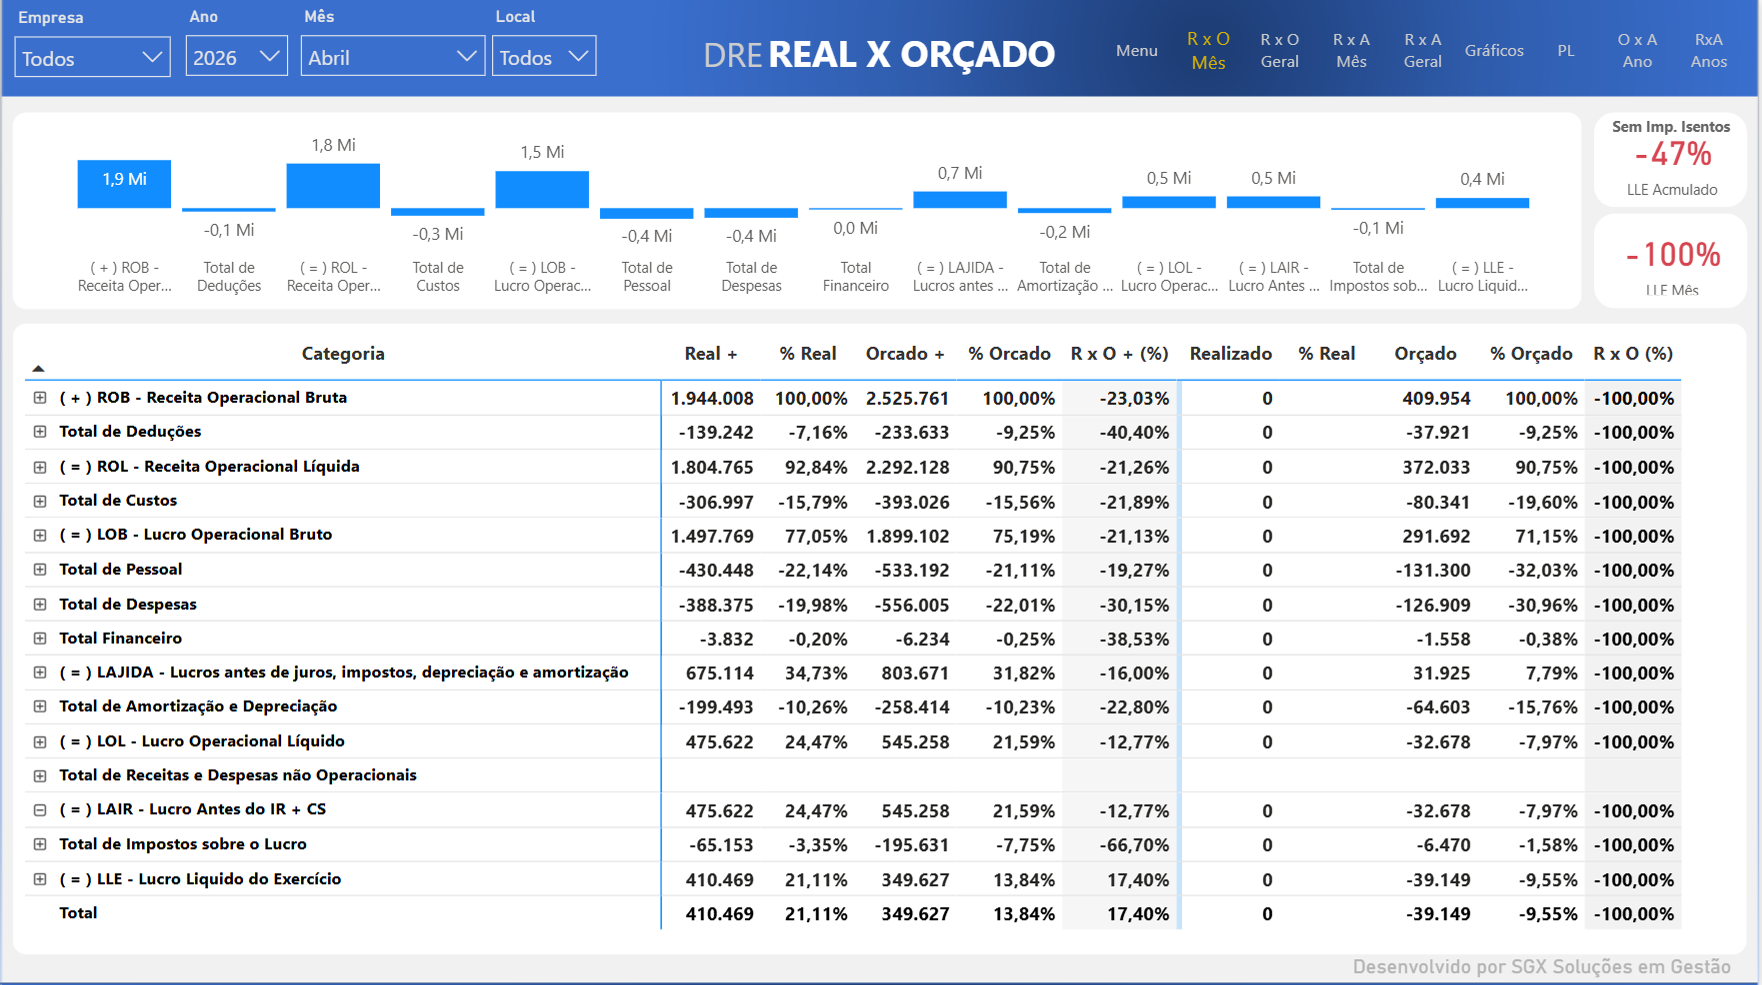Sort by Categoria column header
The width and height of the screenshot is (1762, 985).
click(343, 353)
